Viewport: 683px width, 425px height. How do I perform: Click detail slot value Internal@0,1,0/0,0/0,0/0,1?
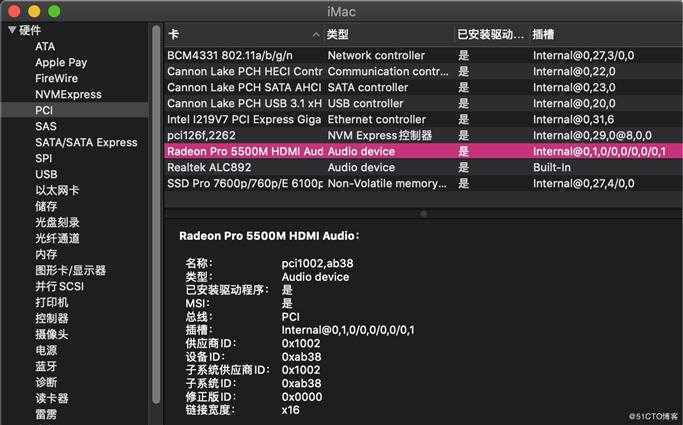click(x=348, y=330)
